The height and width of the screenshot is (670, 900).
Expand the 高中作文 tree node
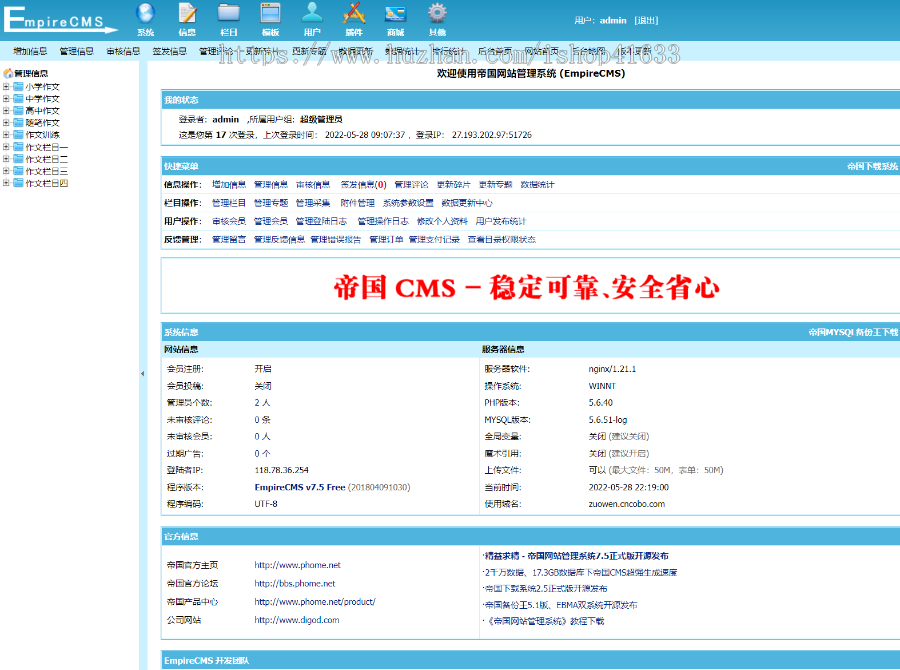click(x=6, y=111)
